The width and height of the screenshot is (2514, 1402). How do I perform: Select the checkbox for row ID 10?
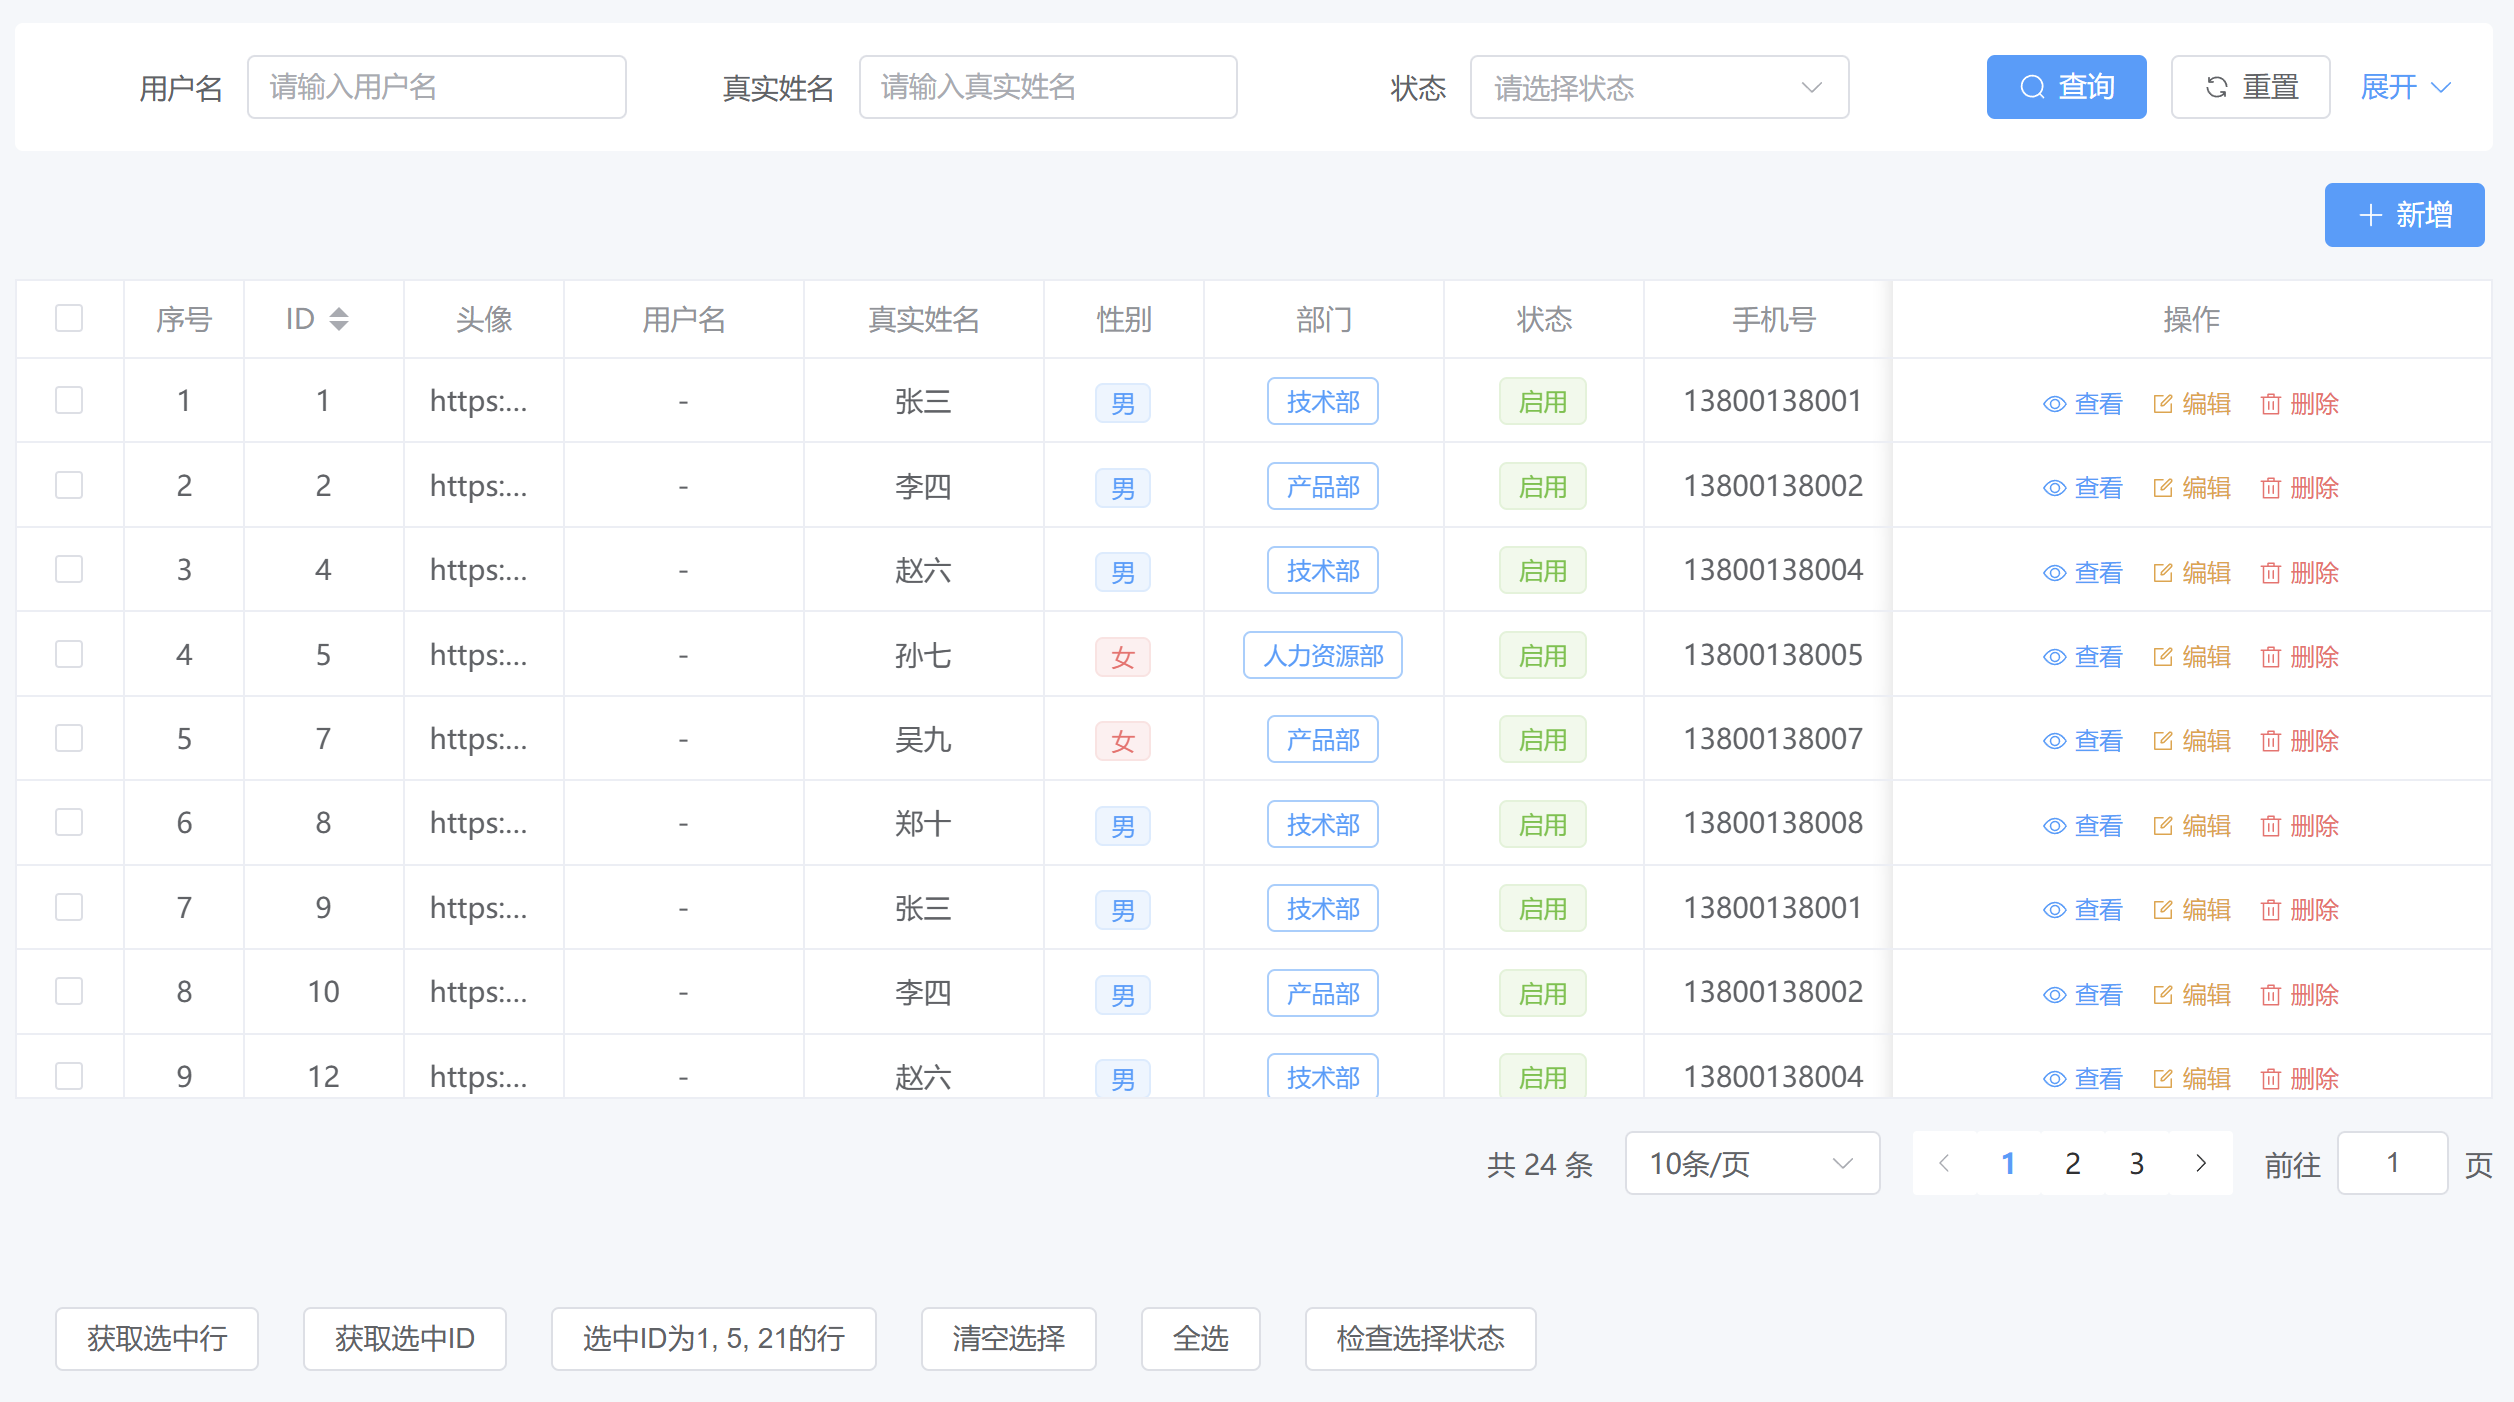[x=69, y=991]
